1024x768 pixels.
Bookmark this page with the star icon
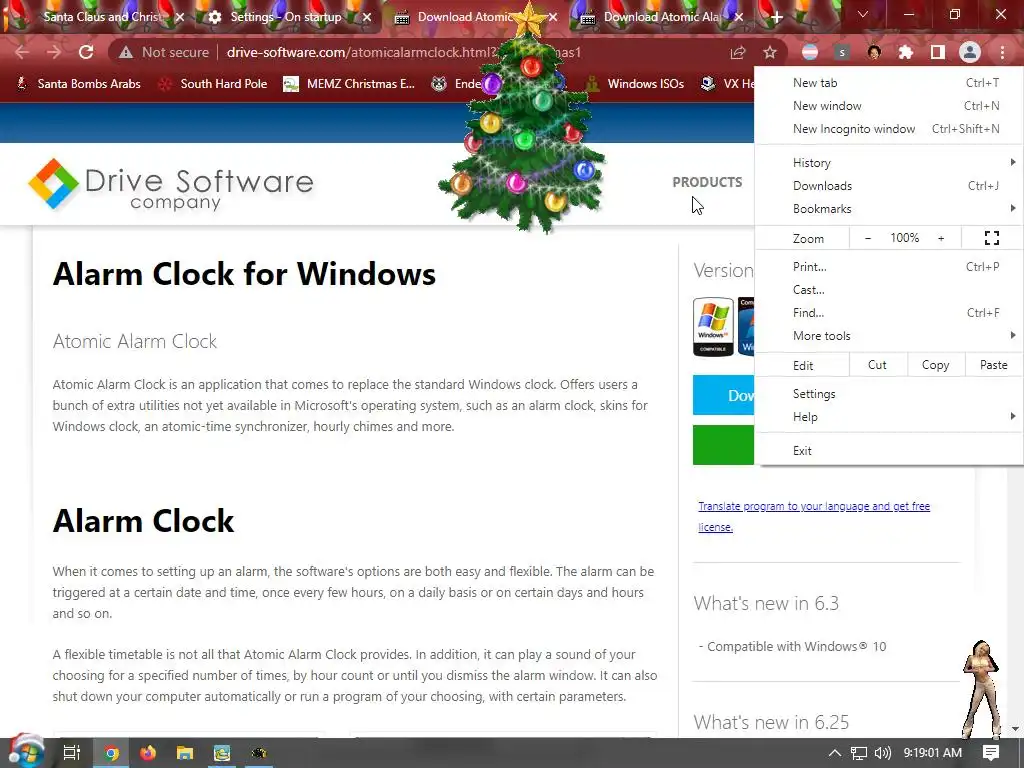[x=770, y=52]
